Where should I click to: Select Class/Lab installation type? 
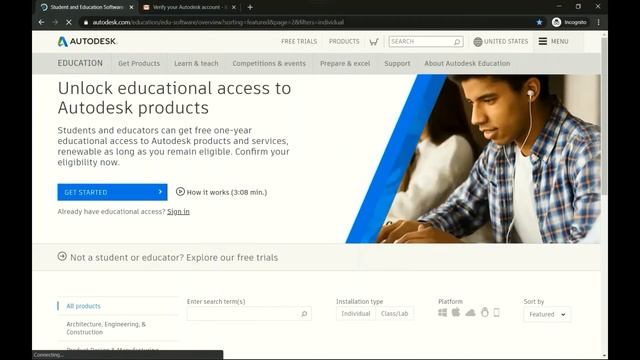pos(394,313)
